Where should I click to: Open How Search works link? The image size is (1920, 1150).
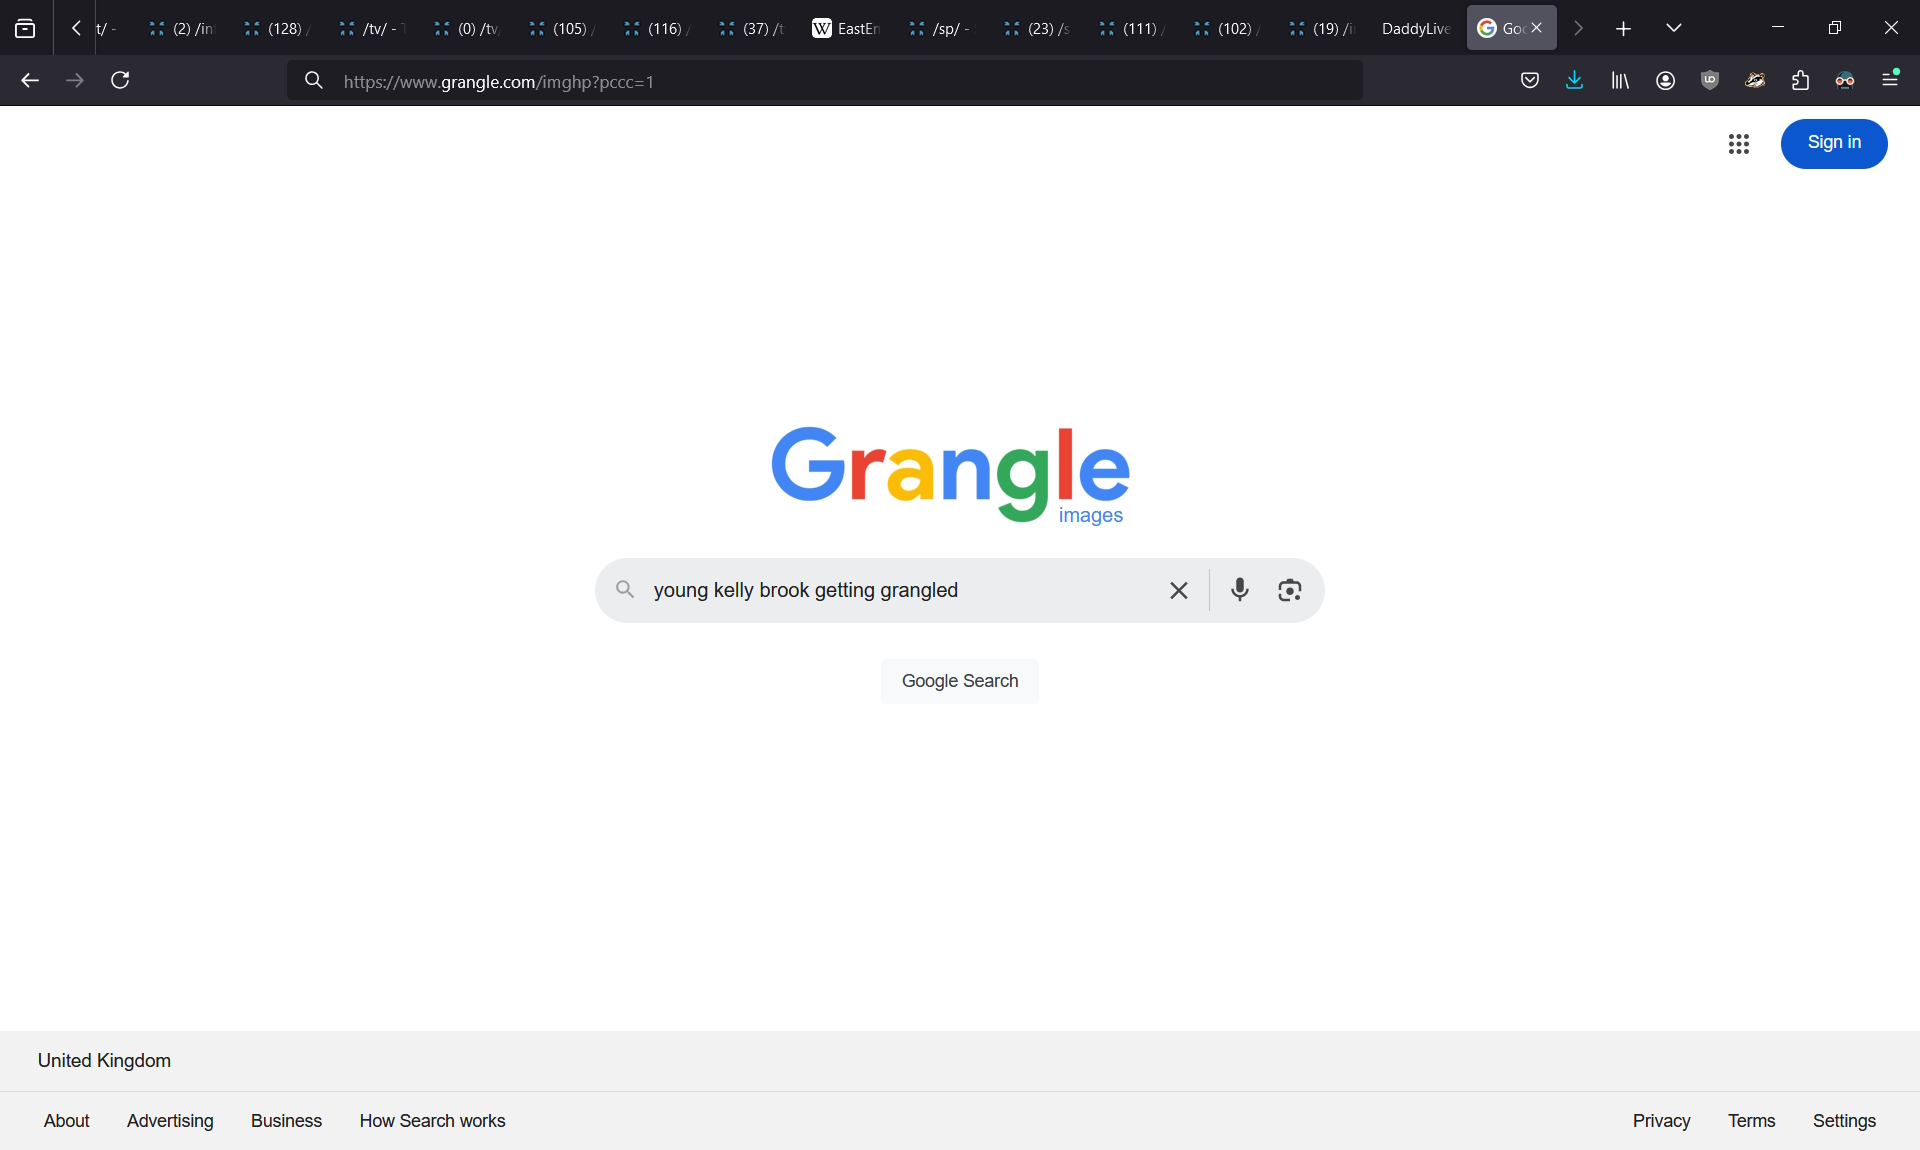point(432,1121)
